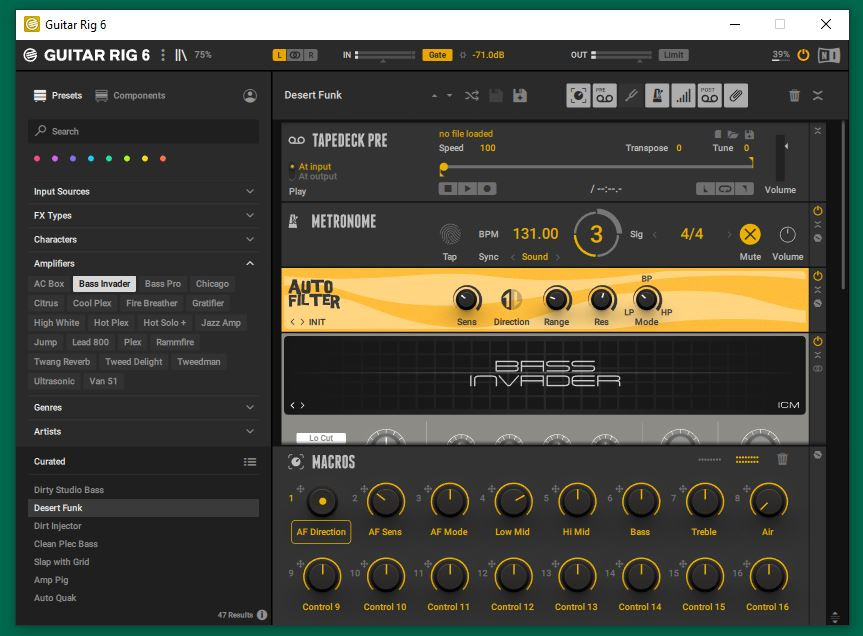The image size is (863, 636).
Task: Toggle Tapedeck loop button
Action: point(725,189)
